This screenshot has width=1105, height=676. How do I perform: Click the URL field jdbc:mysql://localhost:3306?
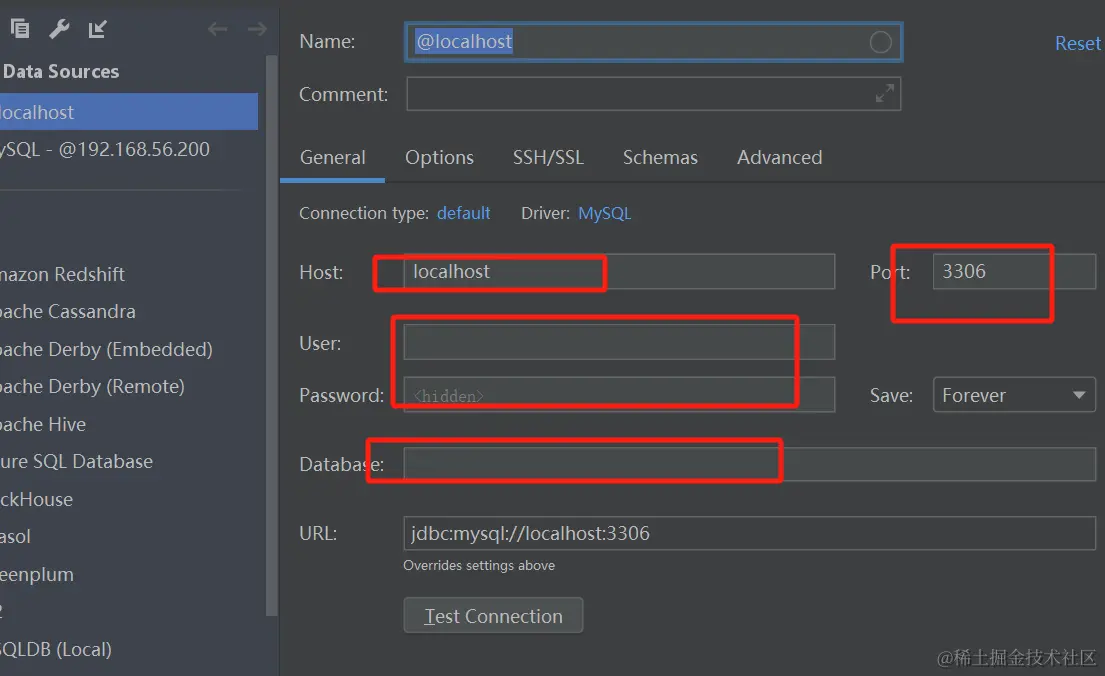click(749, 533)
